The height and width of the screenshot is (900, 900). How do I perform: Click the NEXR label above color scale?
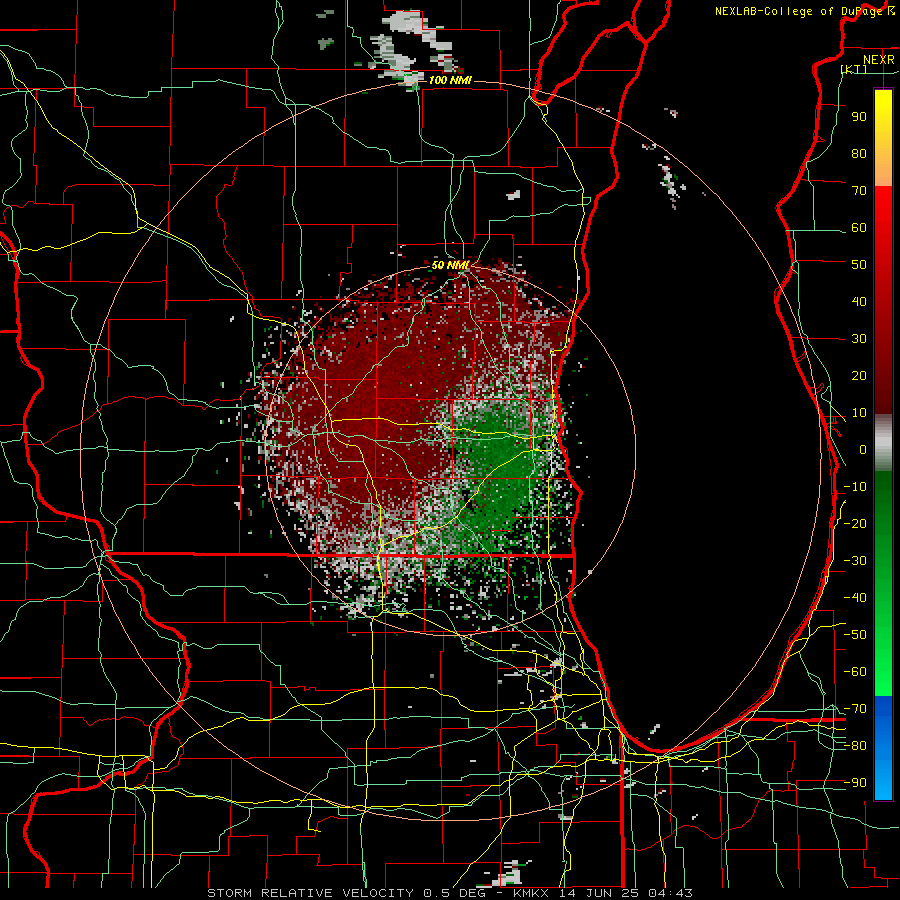tap(879, 60)
